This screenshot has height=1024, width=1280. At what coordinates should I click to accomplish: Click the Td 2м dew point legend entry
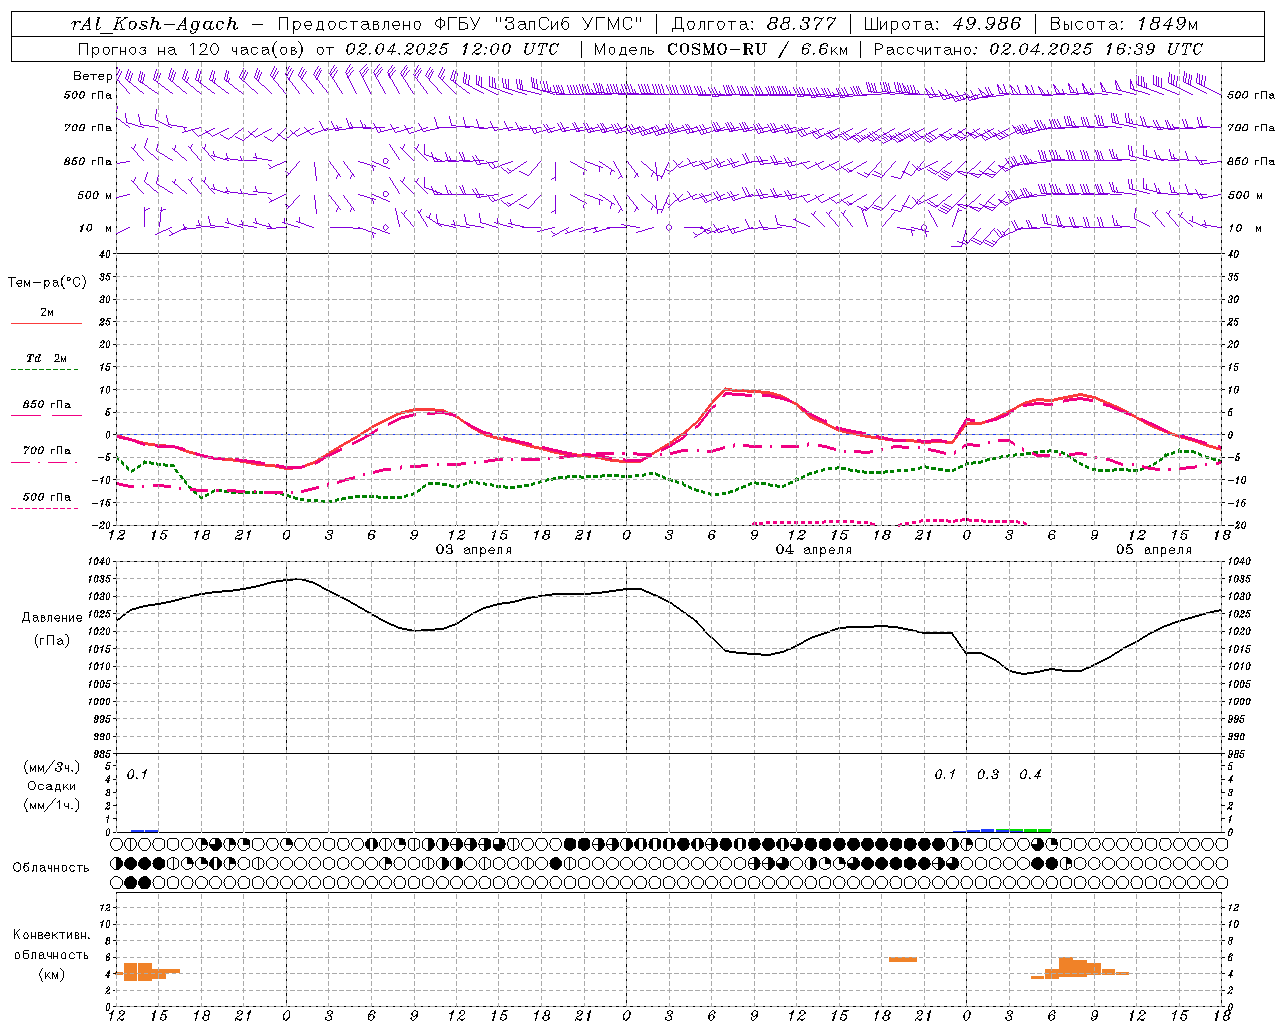(47, 358)
